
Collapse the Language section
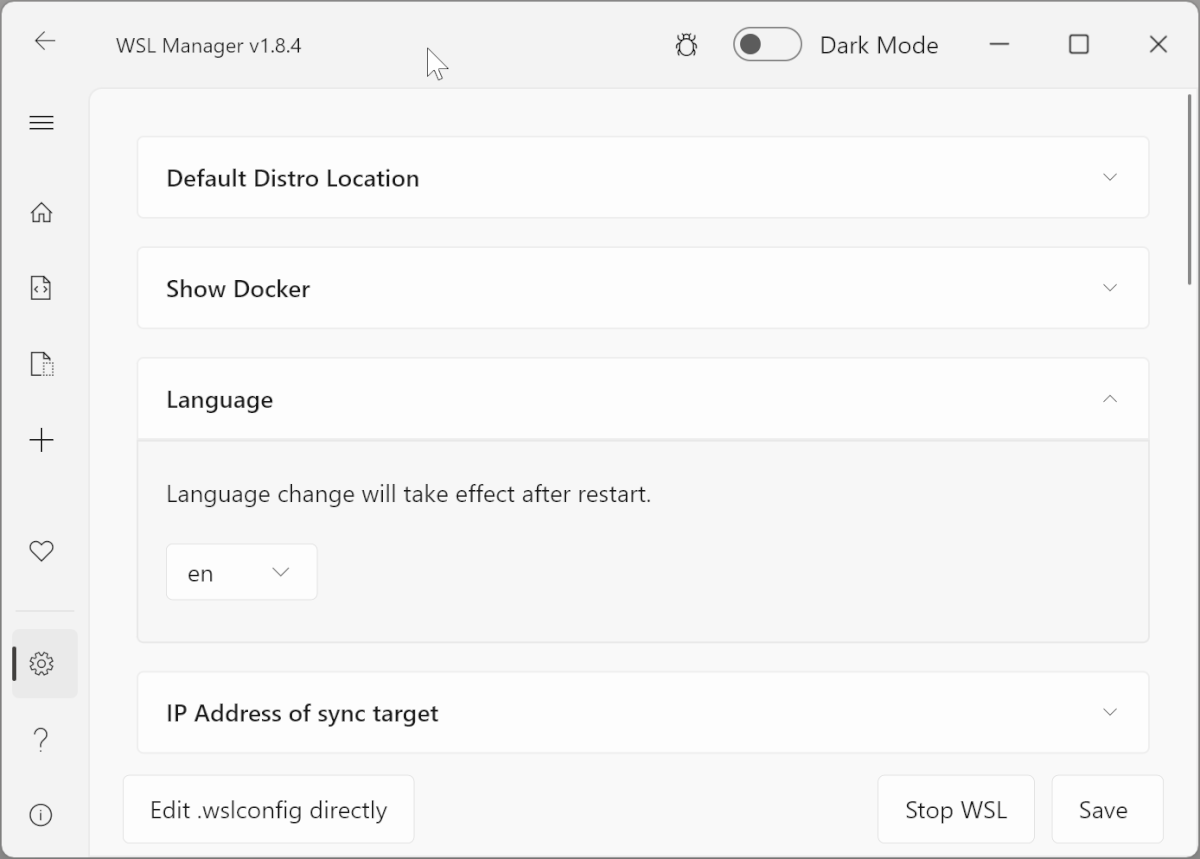coord(643,399)
